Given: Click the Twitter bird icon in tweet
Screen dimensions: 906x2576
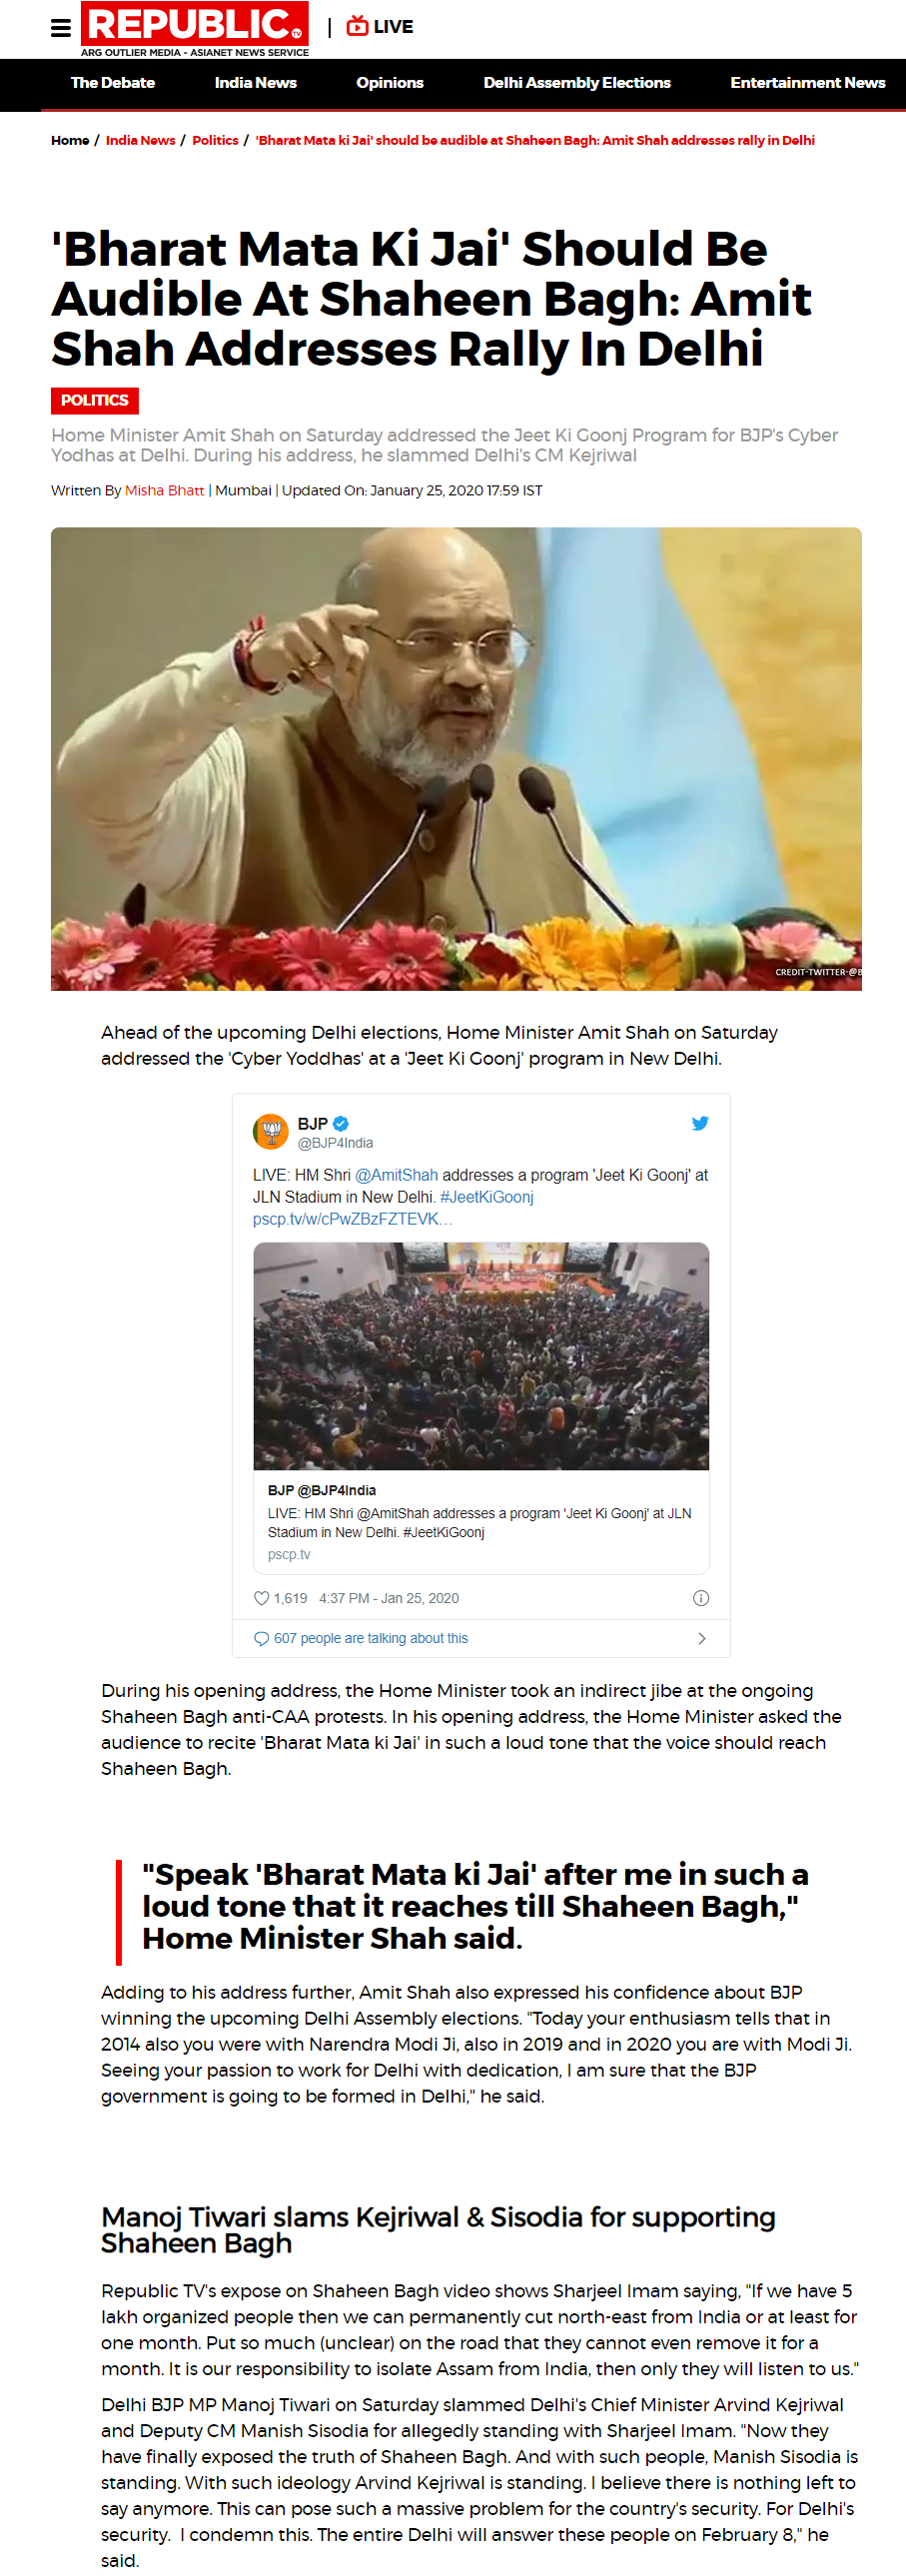Looking at the screenshot, I should pos(700,1123).
